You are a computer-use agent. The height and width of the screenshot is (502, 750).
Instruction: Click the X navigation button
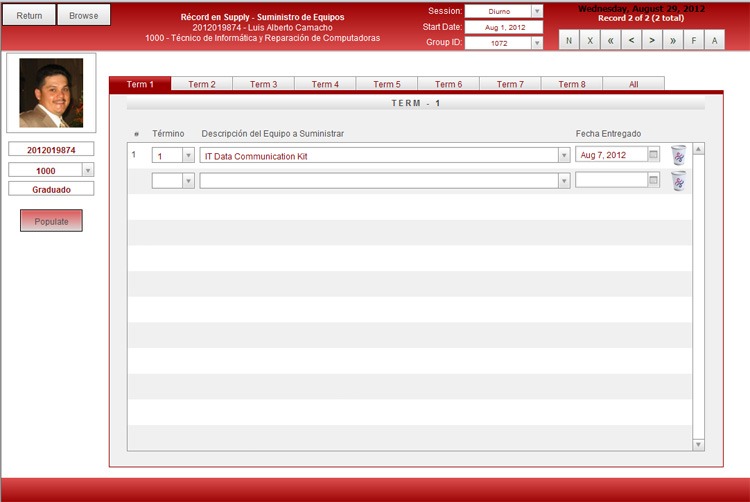[590, 40]
